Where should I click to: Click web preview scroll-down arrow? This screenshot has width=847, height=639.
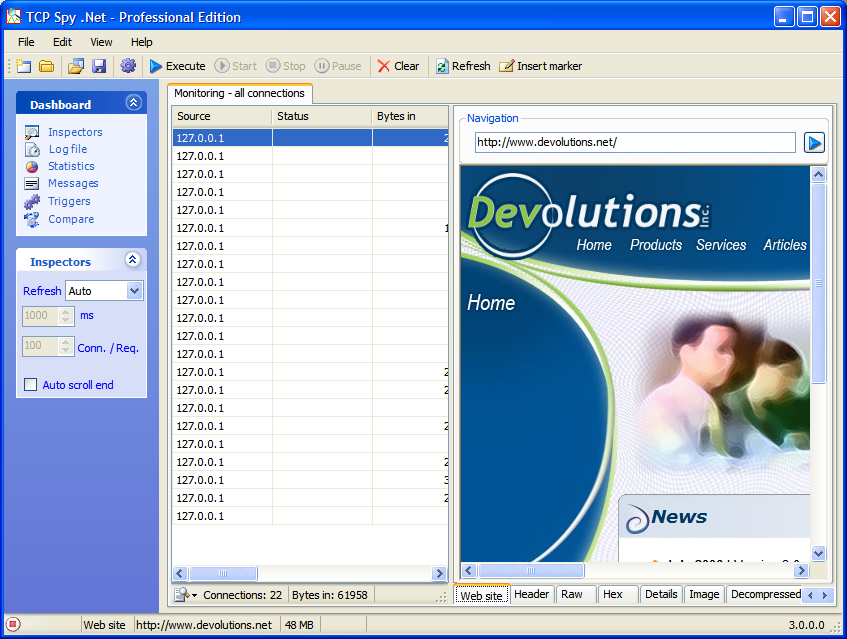pos(818,553)
